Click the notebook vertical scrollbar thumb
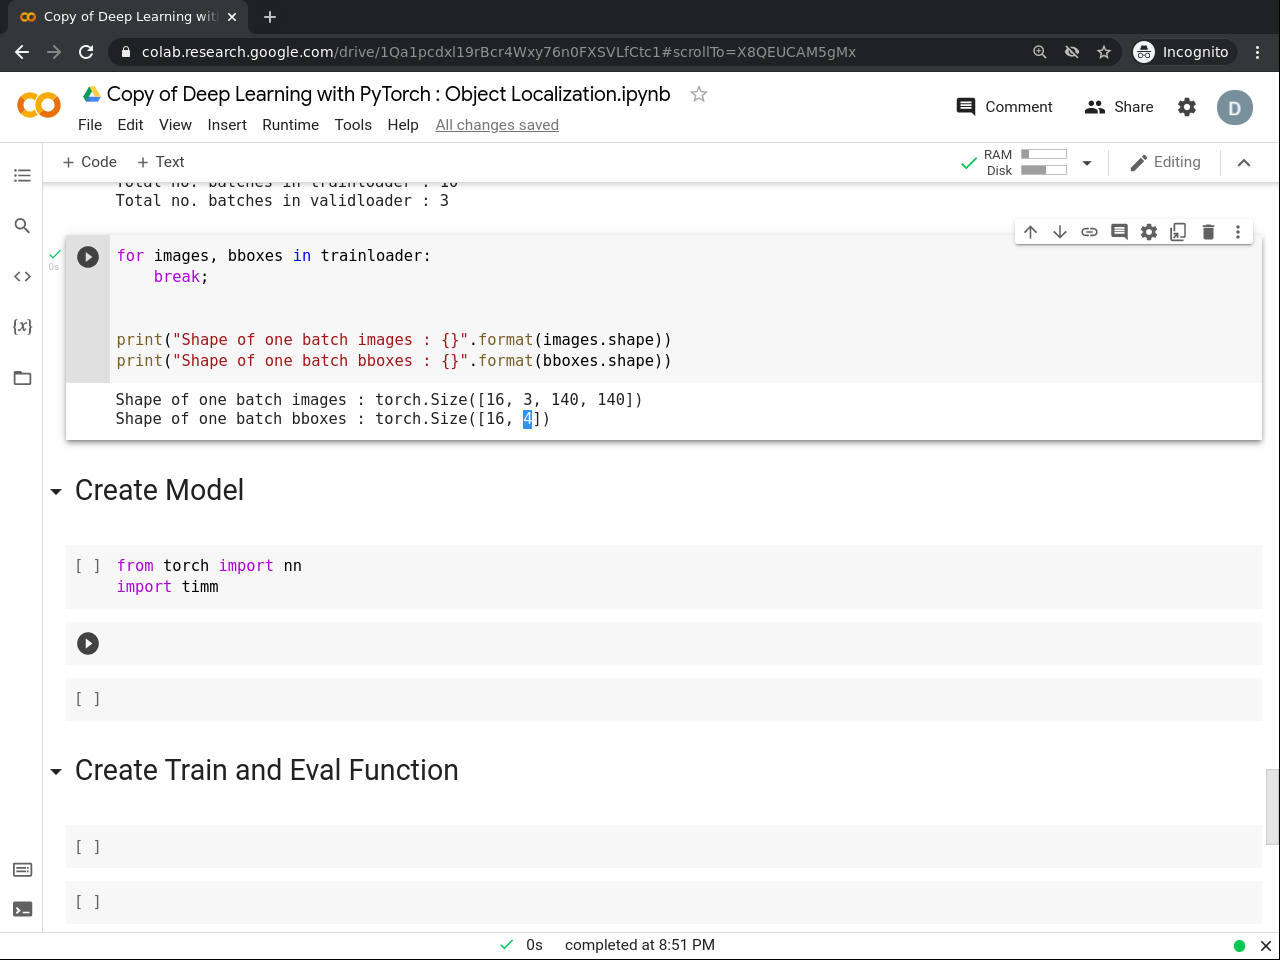Viewport: 1280px width, 960px height. [1272, 807]
